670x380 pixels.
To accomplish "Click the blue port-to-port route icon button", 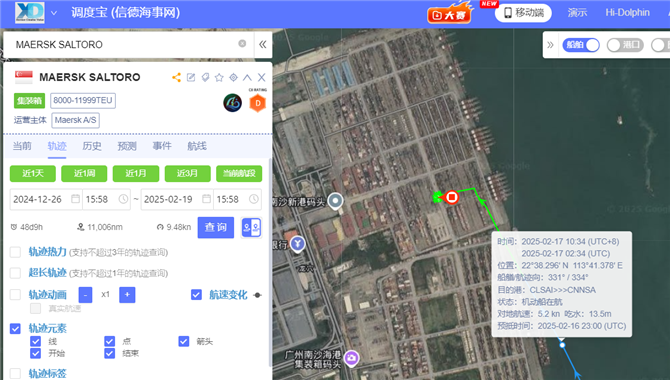I will tap(251, 227).
